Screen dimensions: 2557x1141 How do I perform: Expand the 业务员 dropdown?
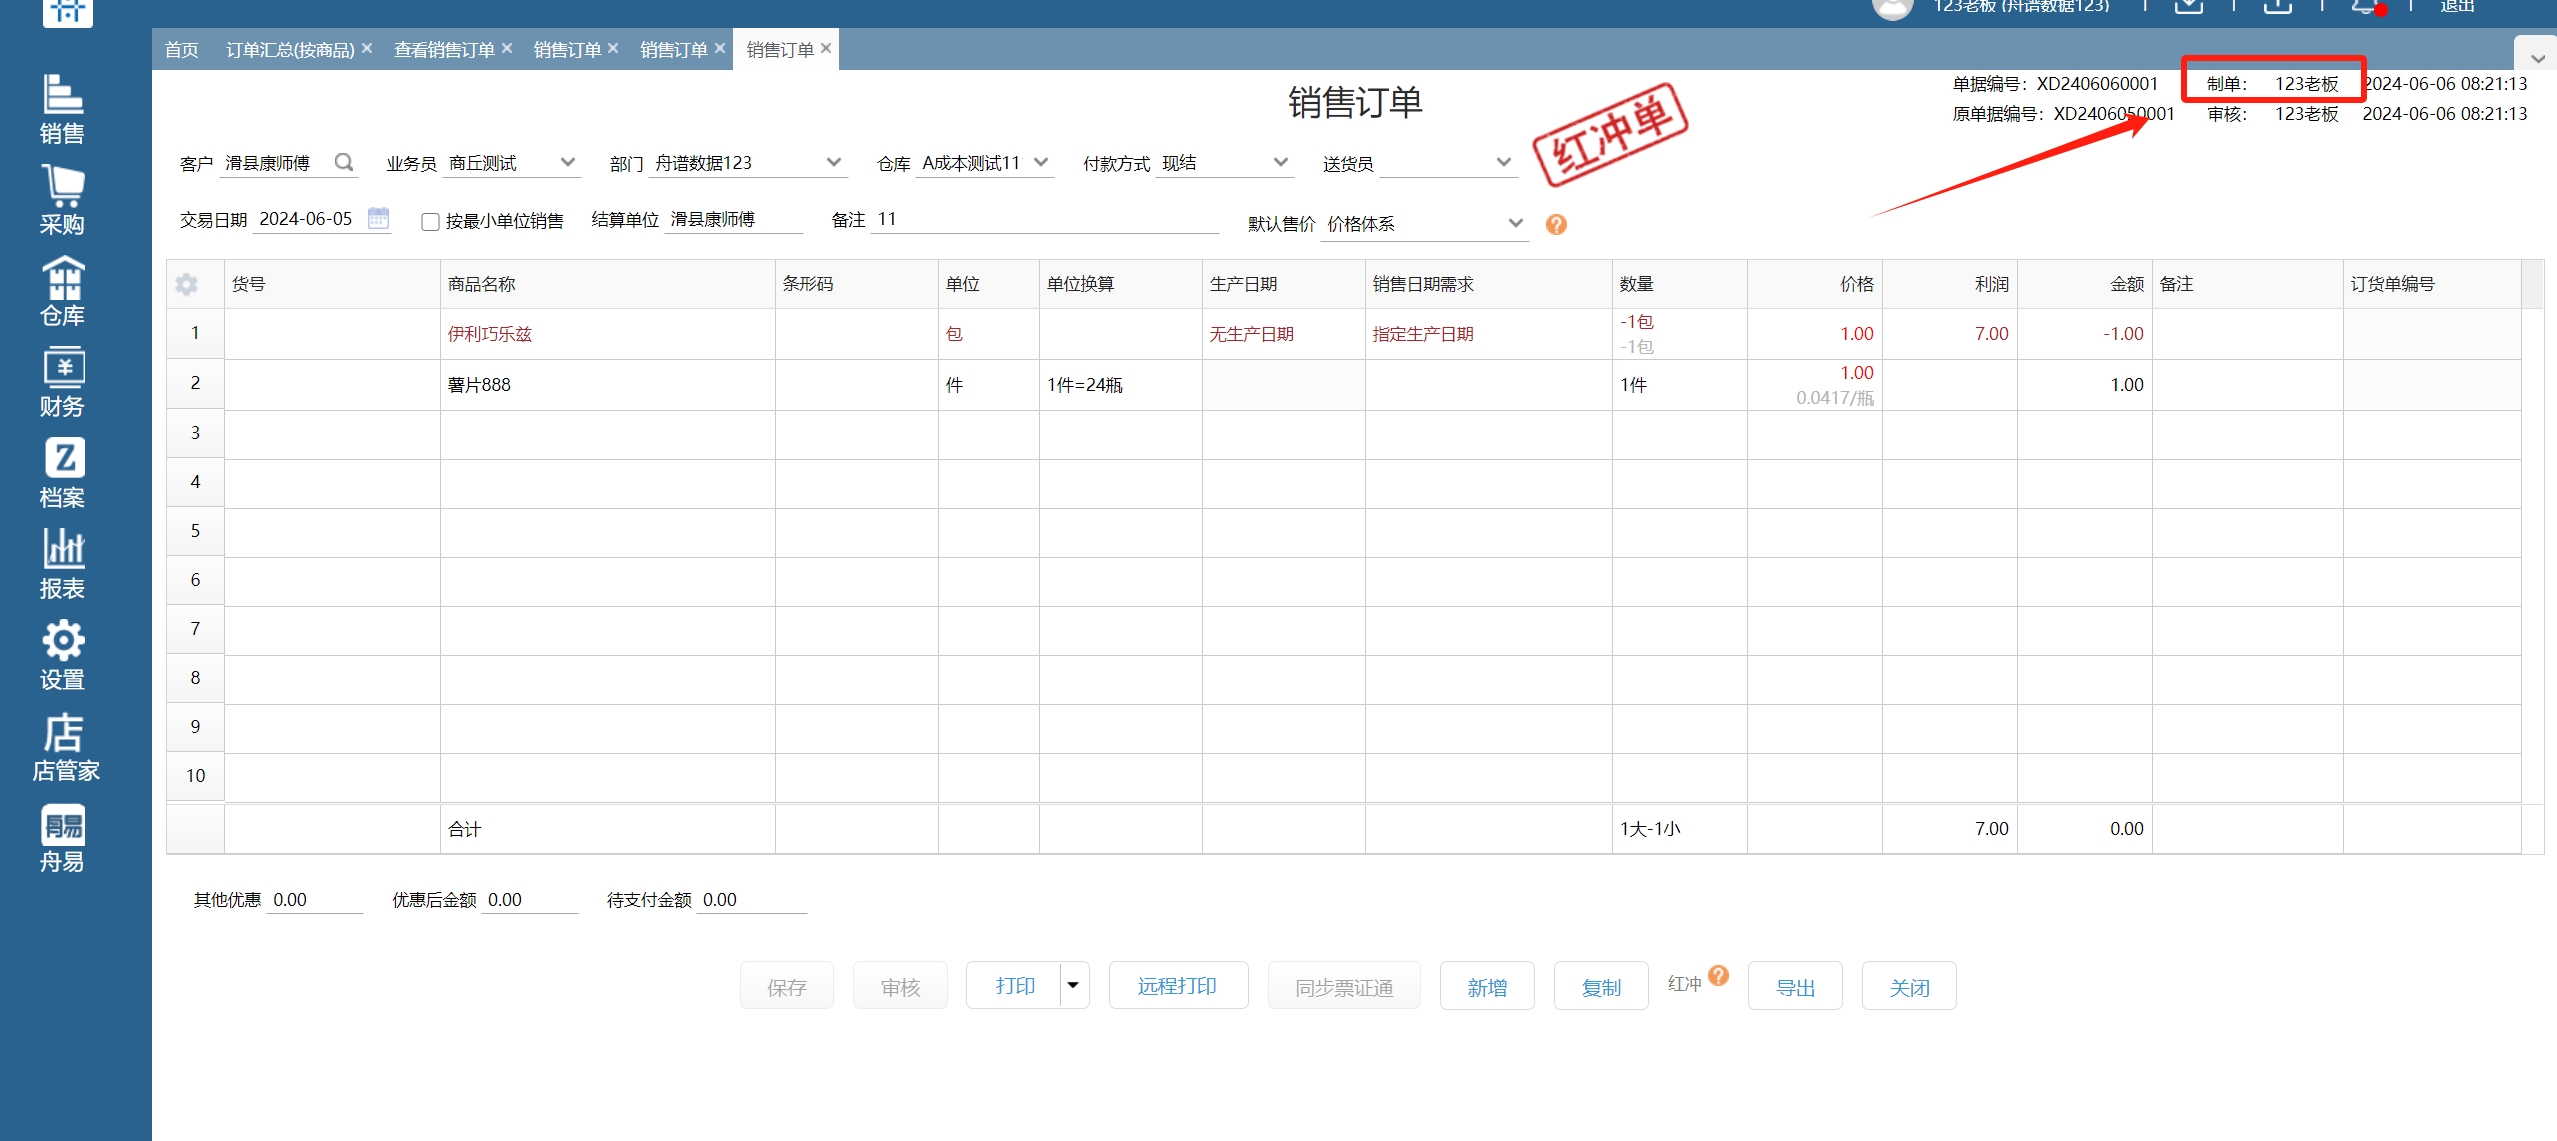568,162
